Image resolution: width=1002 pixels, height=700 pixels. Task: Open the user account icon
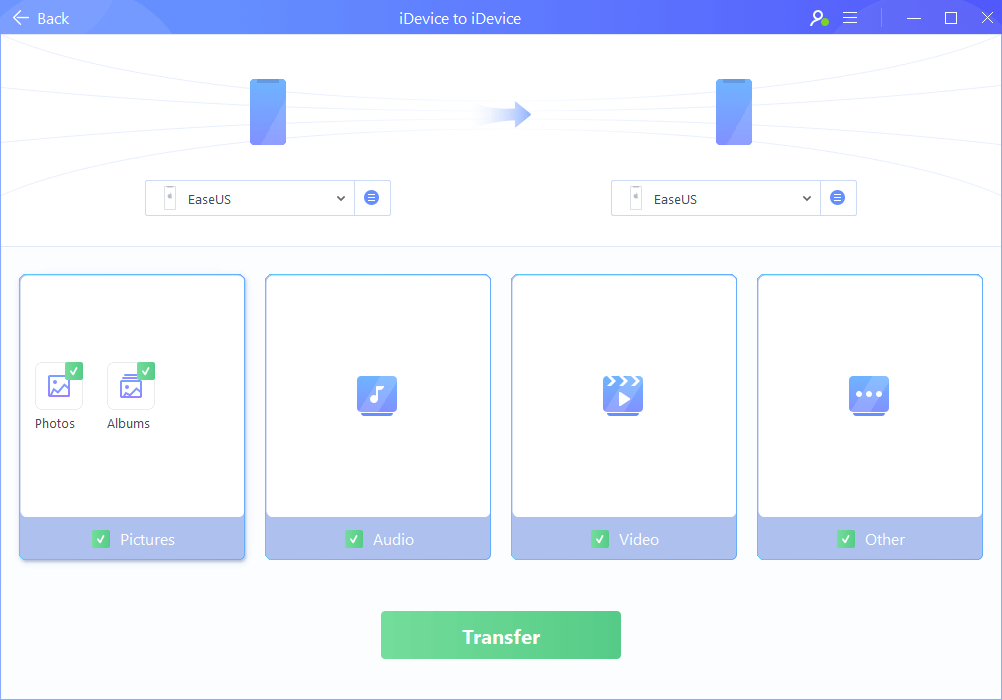[x=819, y=18]
